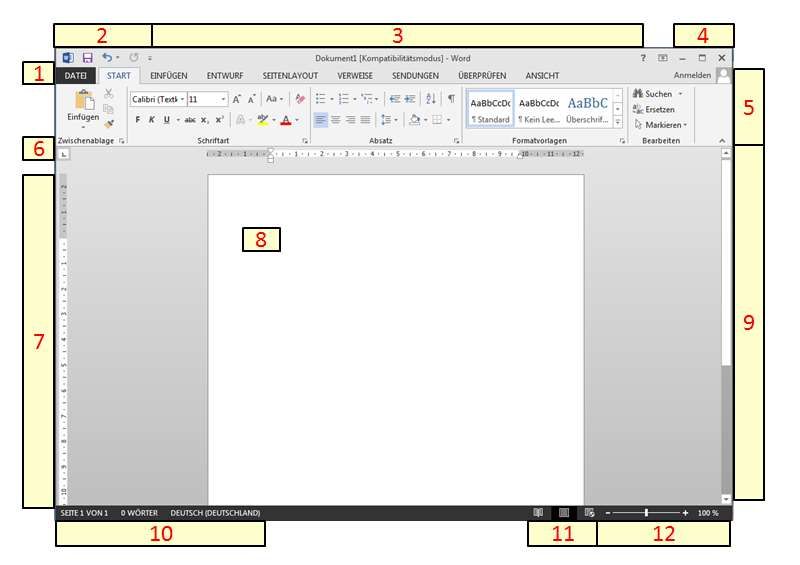Open the font size dropdown
The image size is (800, 565).
(223, 100)
